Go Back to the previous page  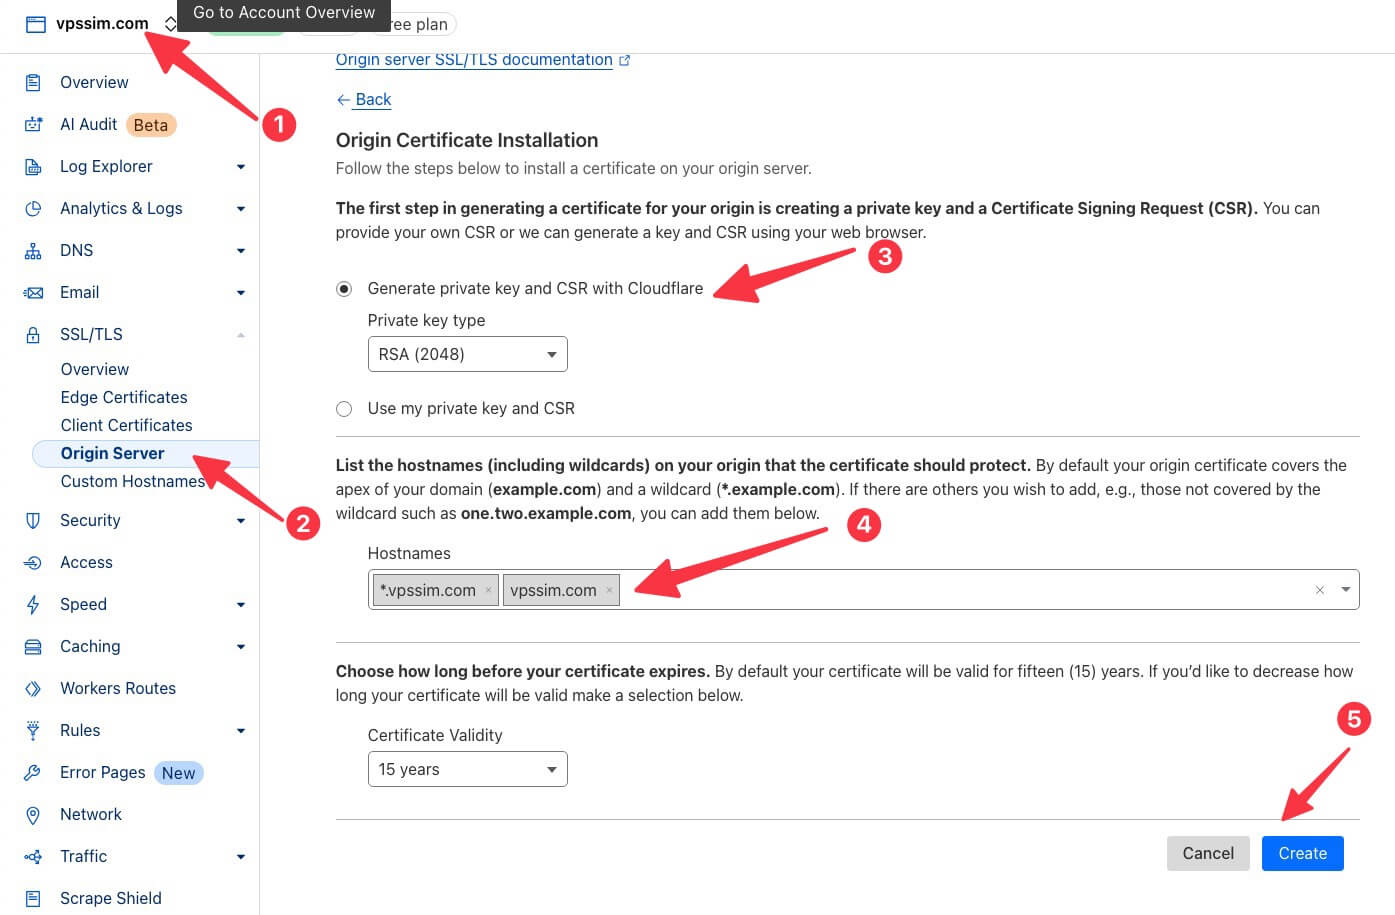[364, 99]
